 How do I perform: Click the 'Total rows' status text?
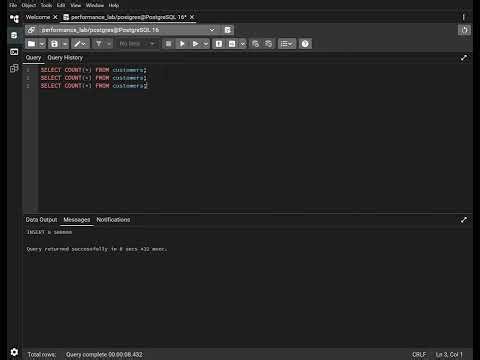(42, 355)
